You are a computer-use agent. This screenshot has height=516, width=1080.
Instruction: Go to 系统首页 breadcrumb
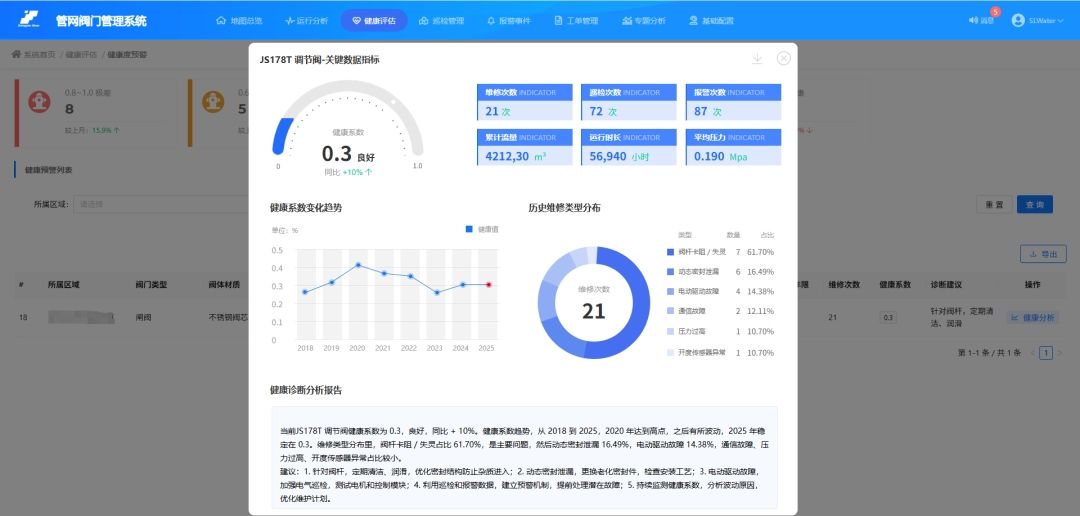click(39, 54)
